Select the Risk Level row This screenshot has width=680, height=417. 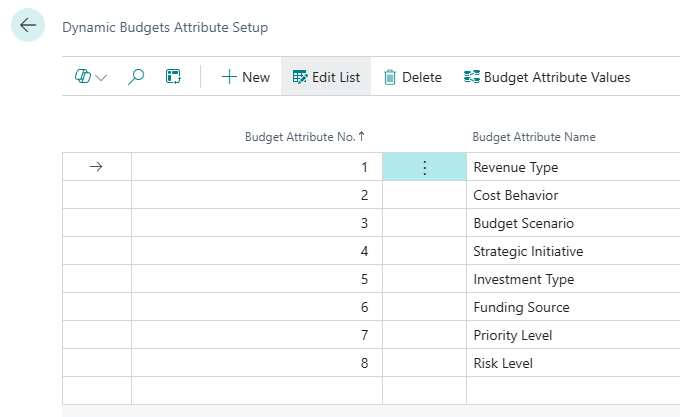(x=502, y=364)
